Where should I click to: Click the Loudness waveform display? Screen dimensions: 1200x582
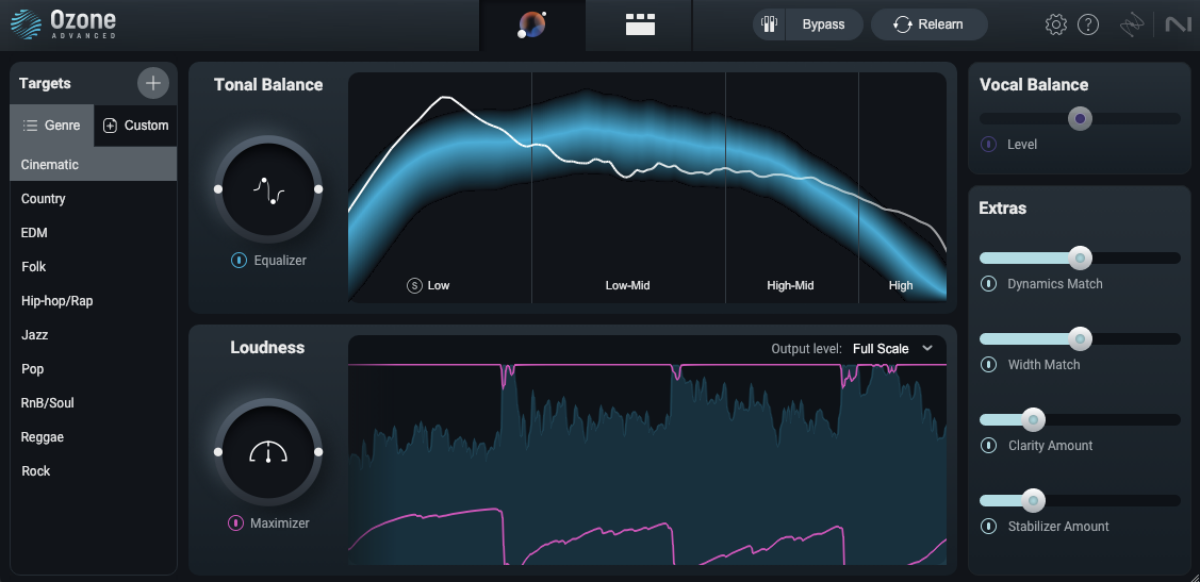(647, 450)
